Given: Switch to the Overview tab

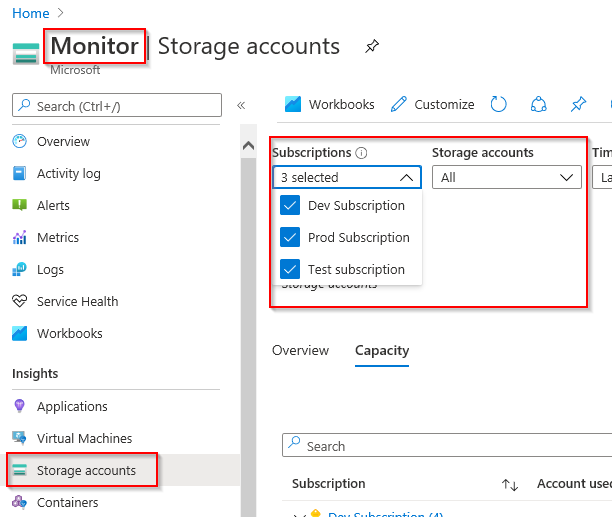Looking at the screenshot, I should 301,350.
